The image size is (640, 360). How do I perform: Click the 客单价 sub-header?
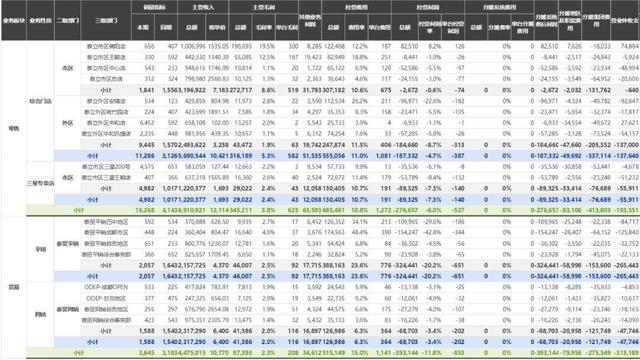[x=217, y=27]
